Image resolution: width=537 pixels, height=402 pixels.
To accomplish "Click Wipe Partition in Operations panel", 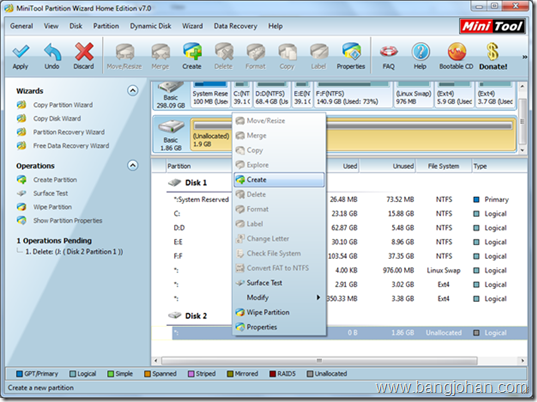I will click(x=52, y=207).
